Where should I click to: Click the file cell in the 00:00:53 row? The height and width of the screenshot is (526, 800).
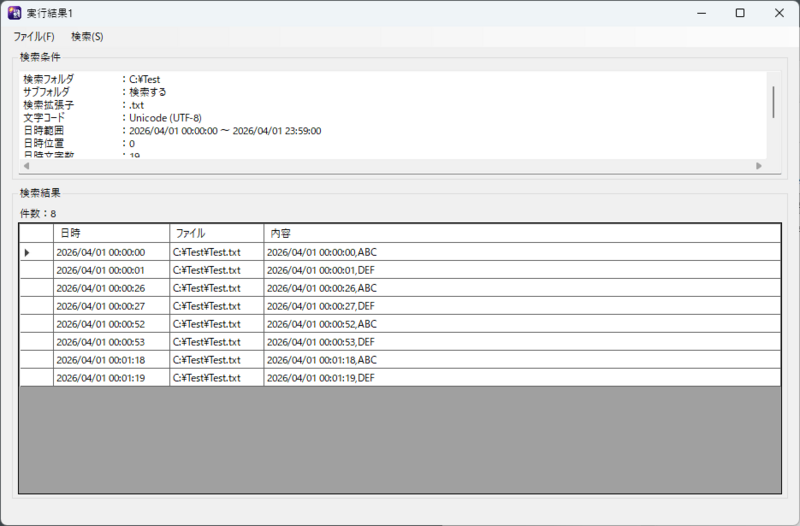(216, 342)
